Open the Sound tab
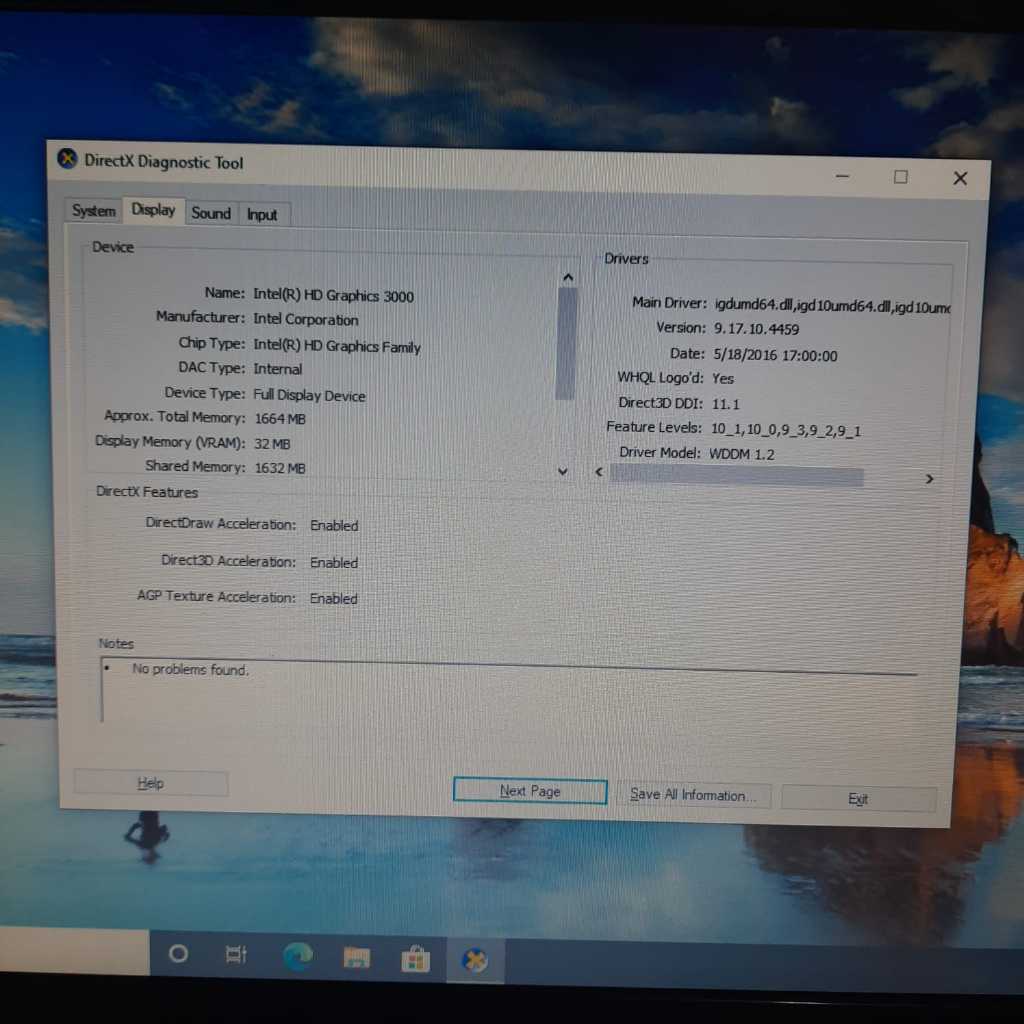This screenshot has height=1024, width=1024. 211,213
